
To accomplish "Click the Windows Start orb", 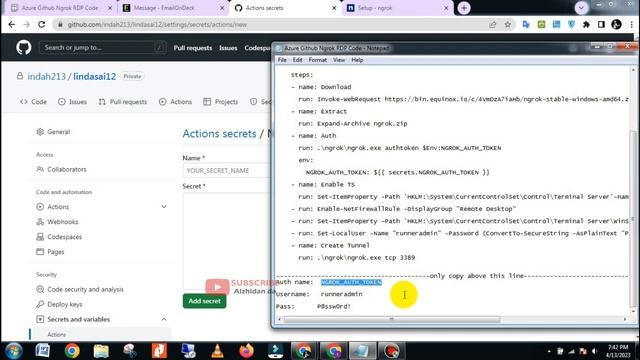I will click(14, 351).
